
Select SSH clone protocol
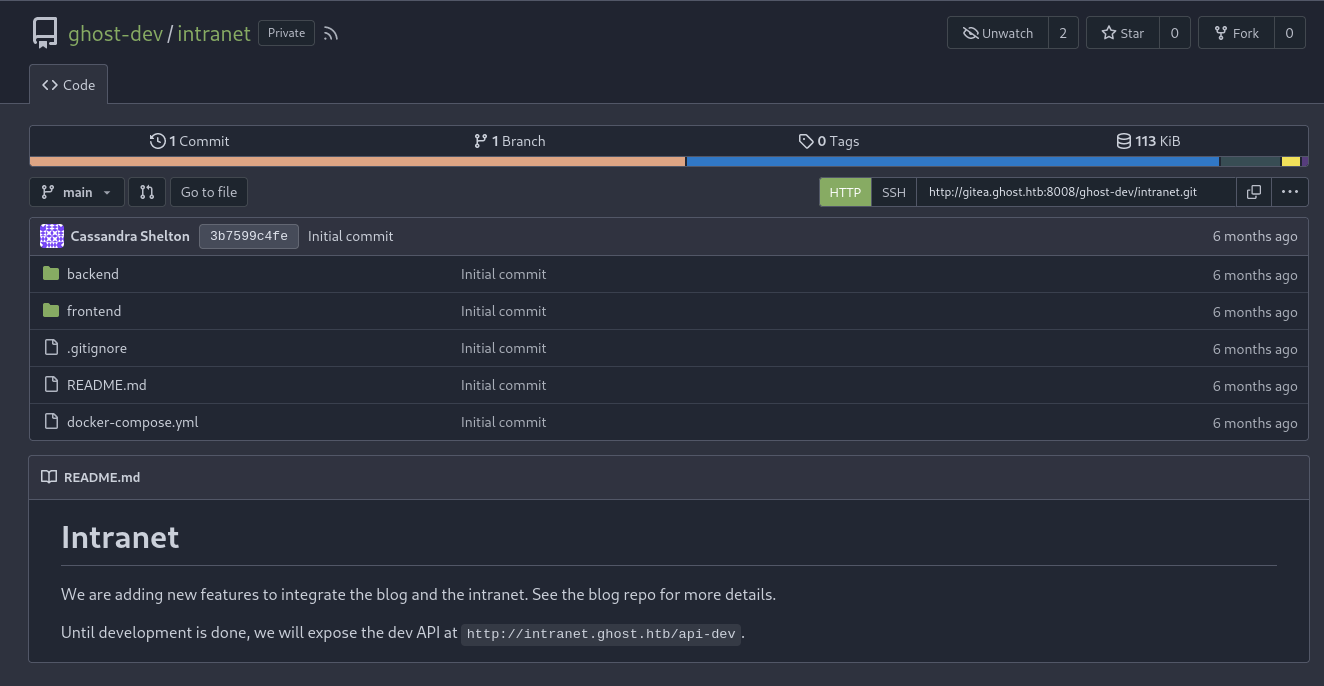click(894, 192)
